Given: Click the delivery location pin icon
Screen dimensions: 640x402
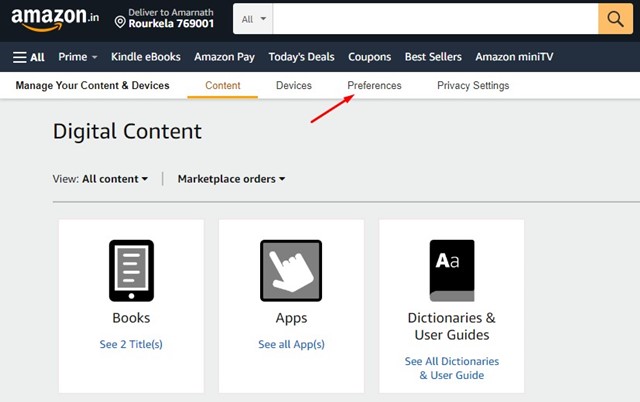Looking at the screenshot, I should 120,21.
